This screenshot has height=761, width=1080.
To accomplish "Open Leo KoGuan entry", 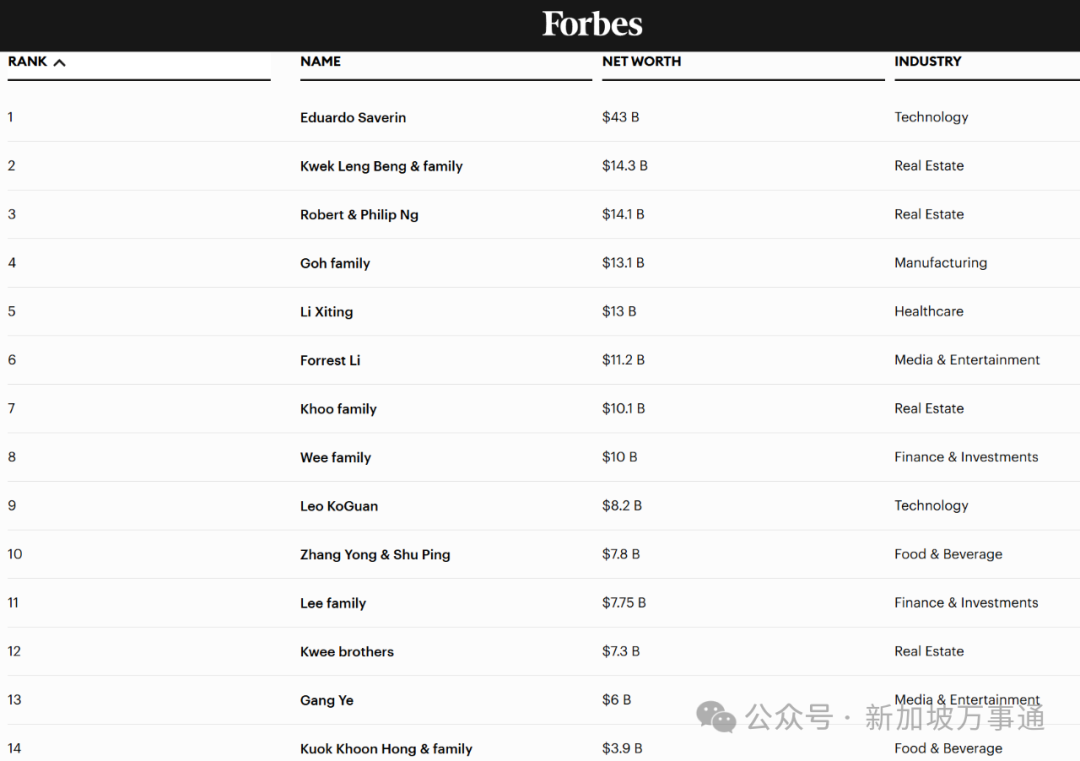I will (x=339, y=506).
